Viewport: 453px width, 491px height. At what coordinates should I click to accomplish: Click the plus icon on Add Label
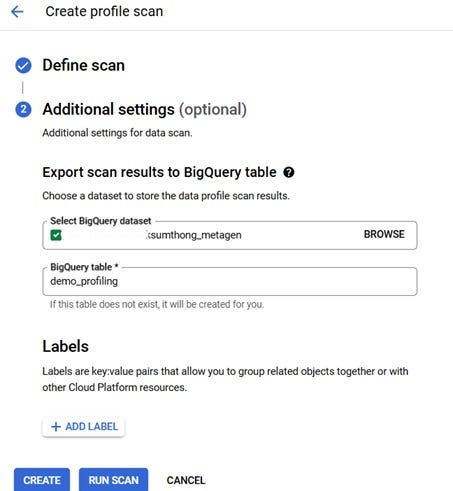pos(56,427)
